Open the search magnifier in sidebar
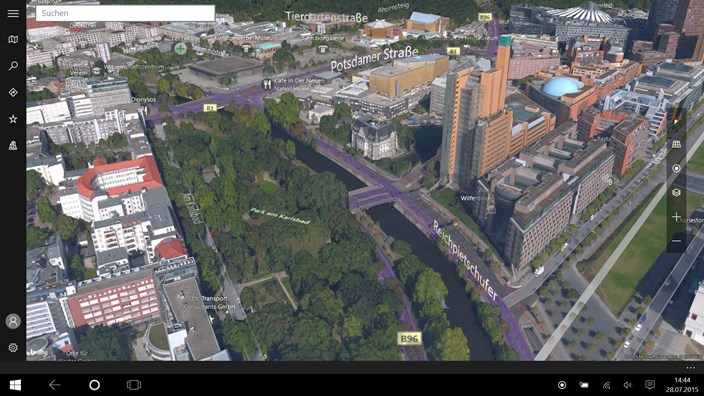This screenshot has width=704, height=396. (13, 66)
